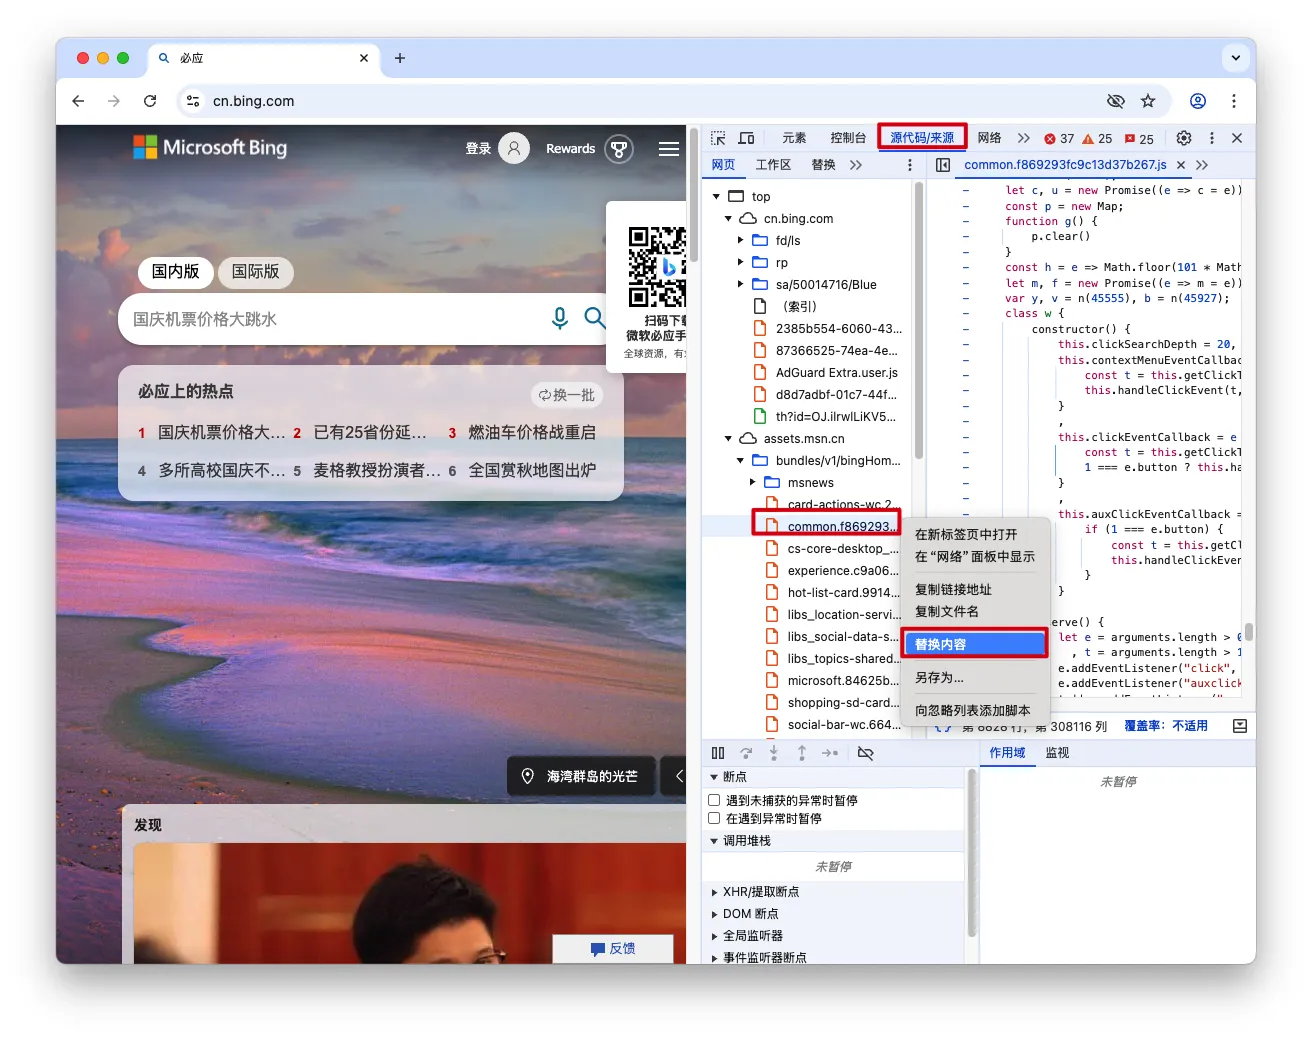This screenshot has height=1038, width=1312.
Task: Select the 国际版 toggle
Action: coord(255,271)
